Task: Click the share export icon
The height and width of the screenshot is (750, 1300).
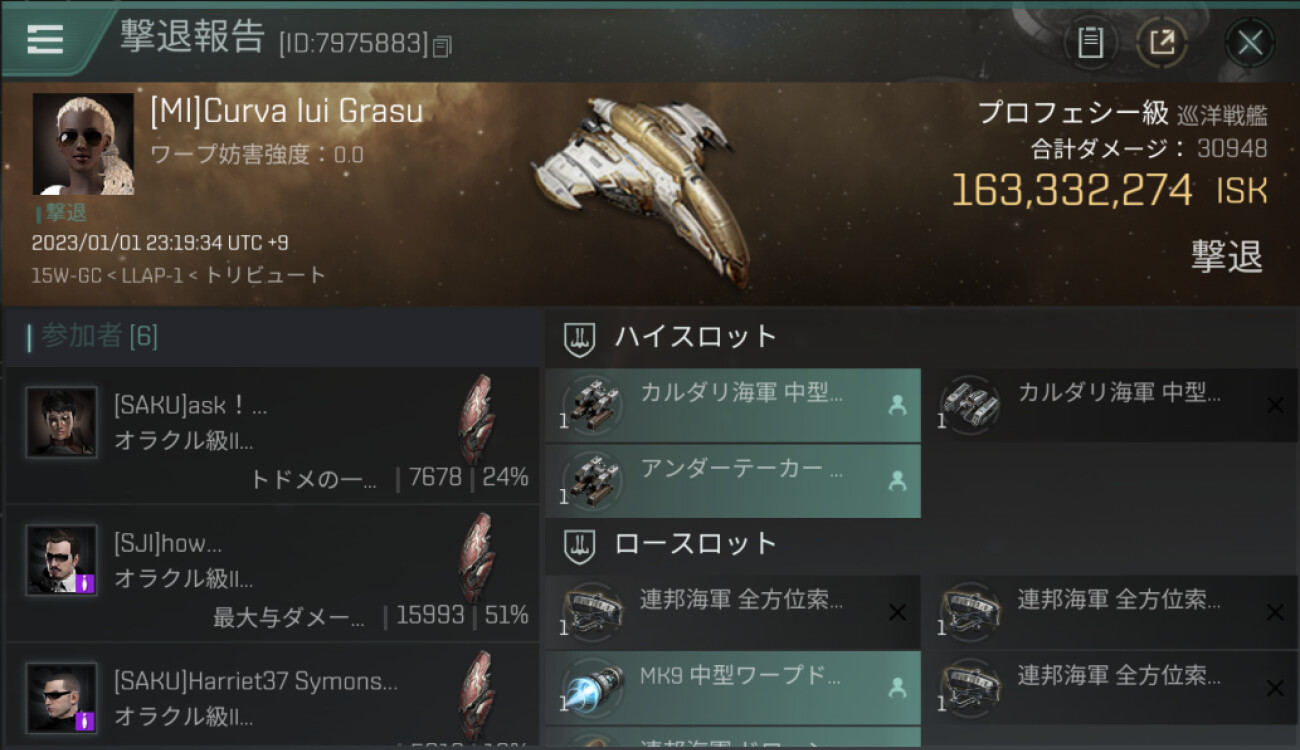Action: tap(1161, 42)
